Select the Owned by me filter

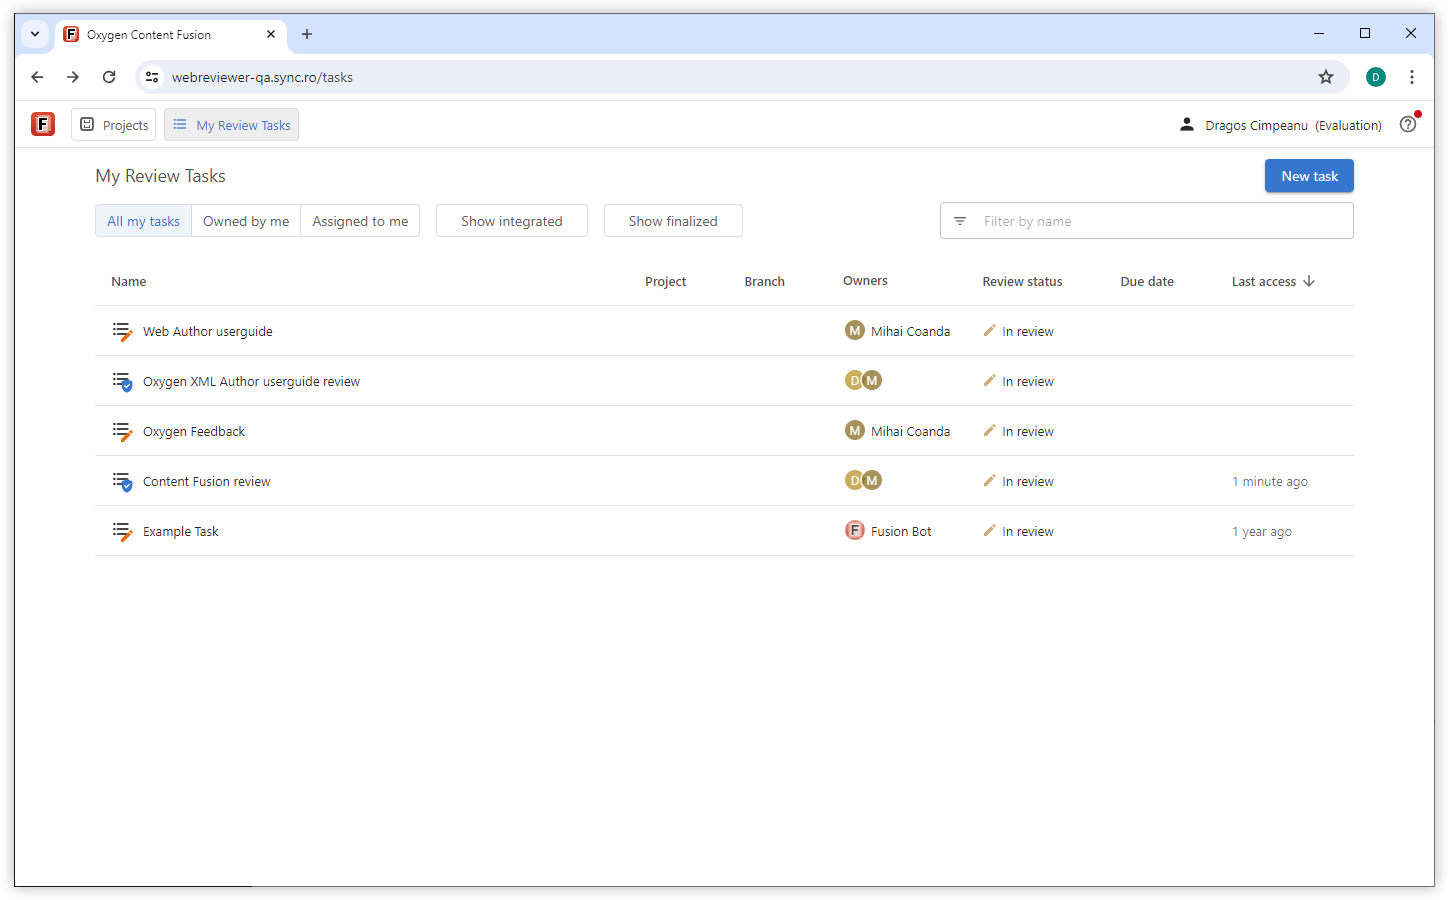(246, 221)
